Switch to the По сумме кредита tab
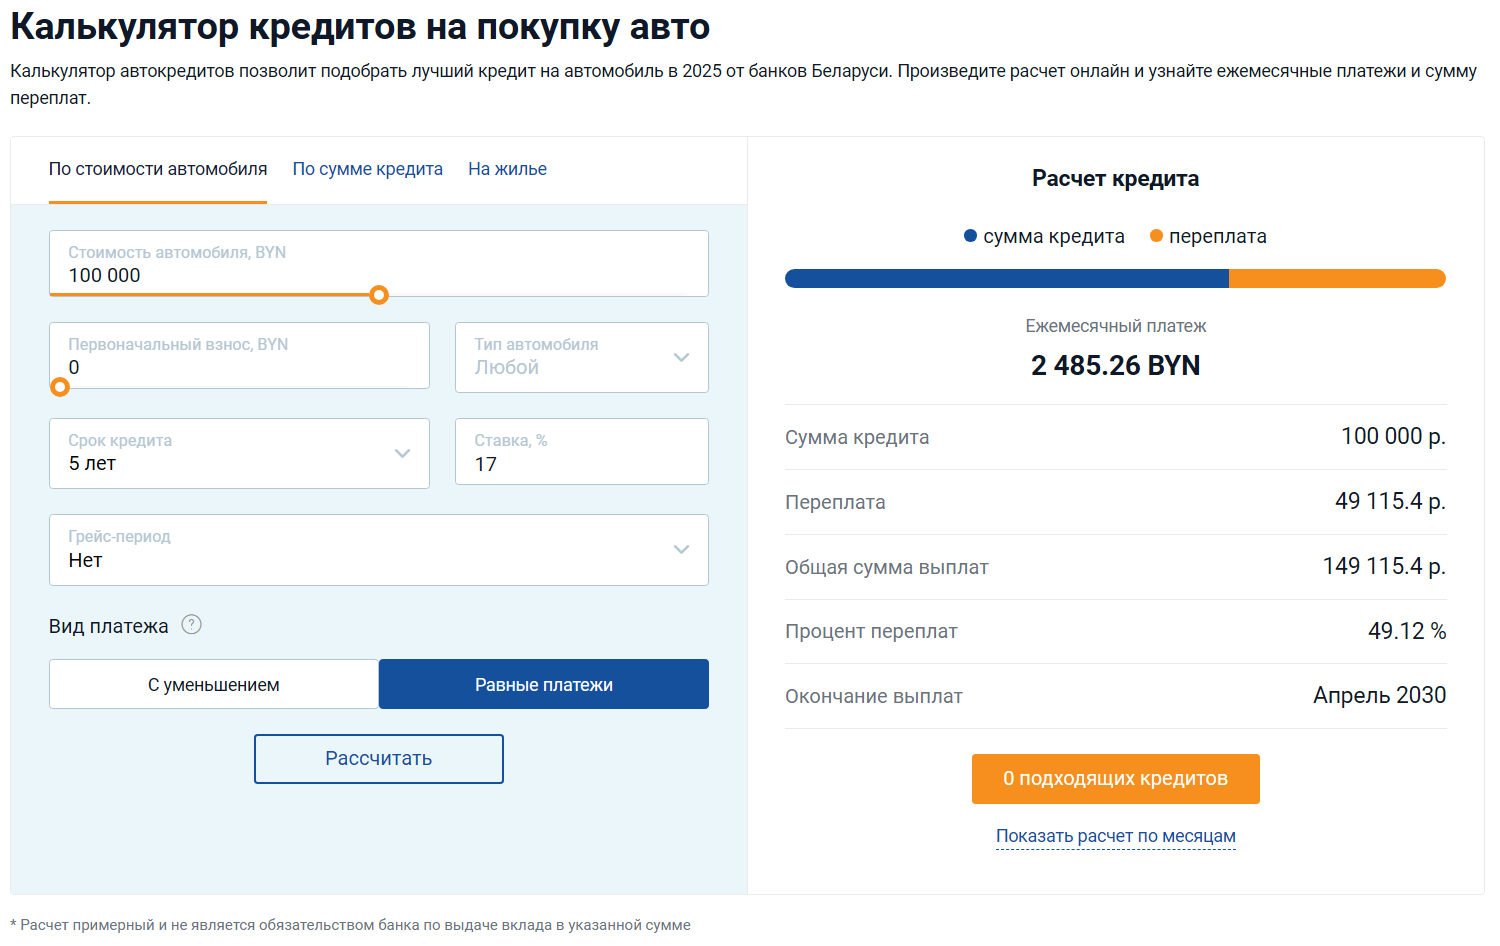The image size is (1500, 946). (367, 169)
